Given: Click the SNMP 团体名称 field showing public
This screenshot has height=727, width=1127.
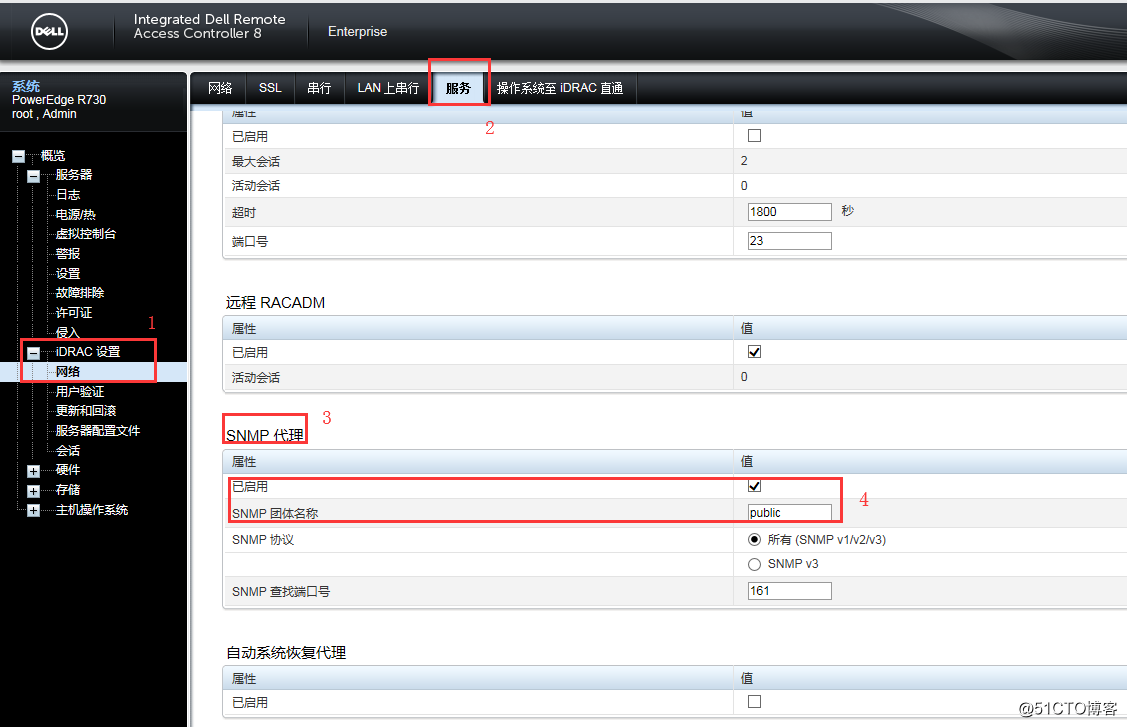Looking at the screenshot, I should (x=789, y=513).
